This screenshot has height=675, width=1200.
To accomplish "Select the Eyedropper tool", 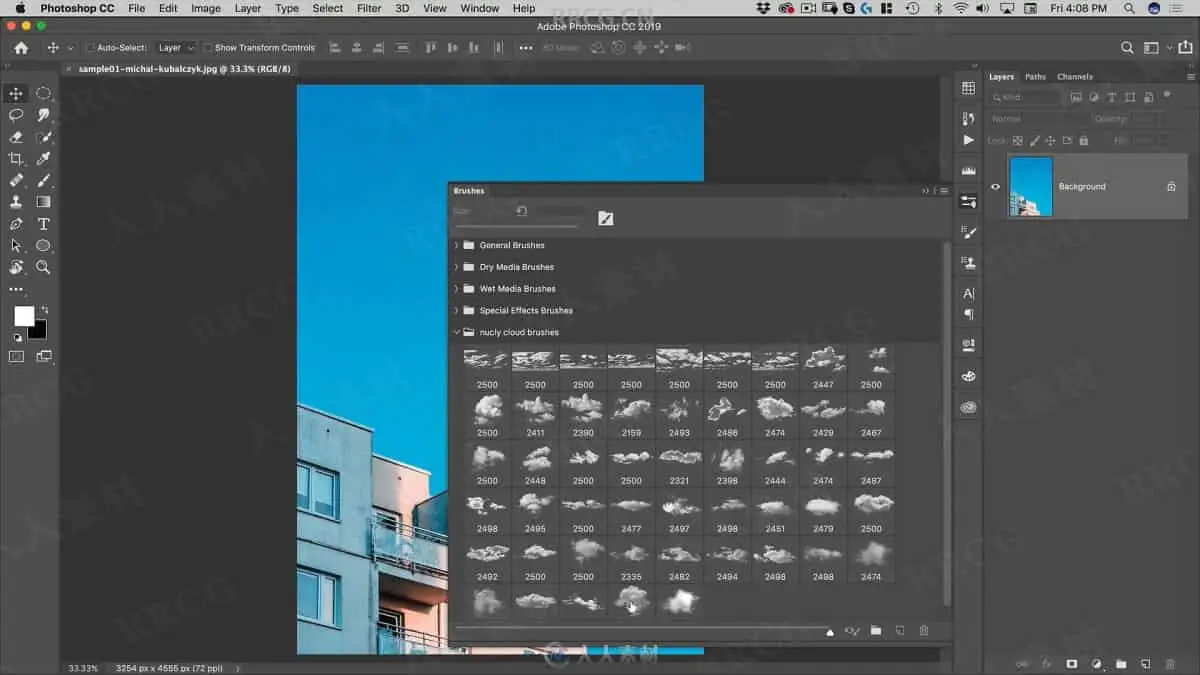I will (x=43, y=159).
